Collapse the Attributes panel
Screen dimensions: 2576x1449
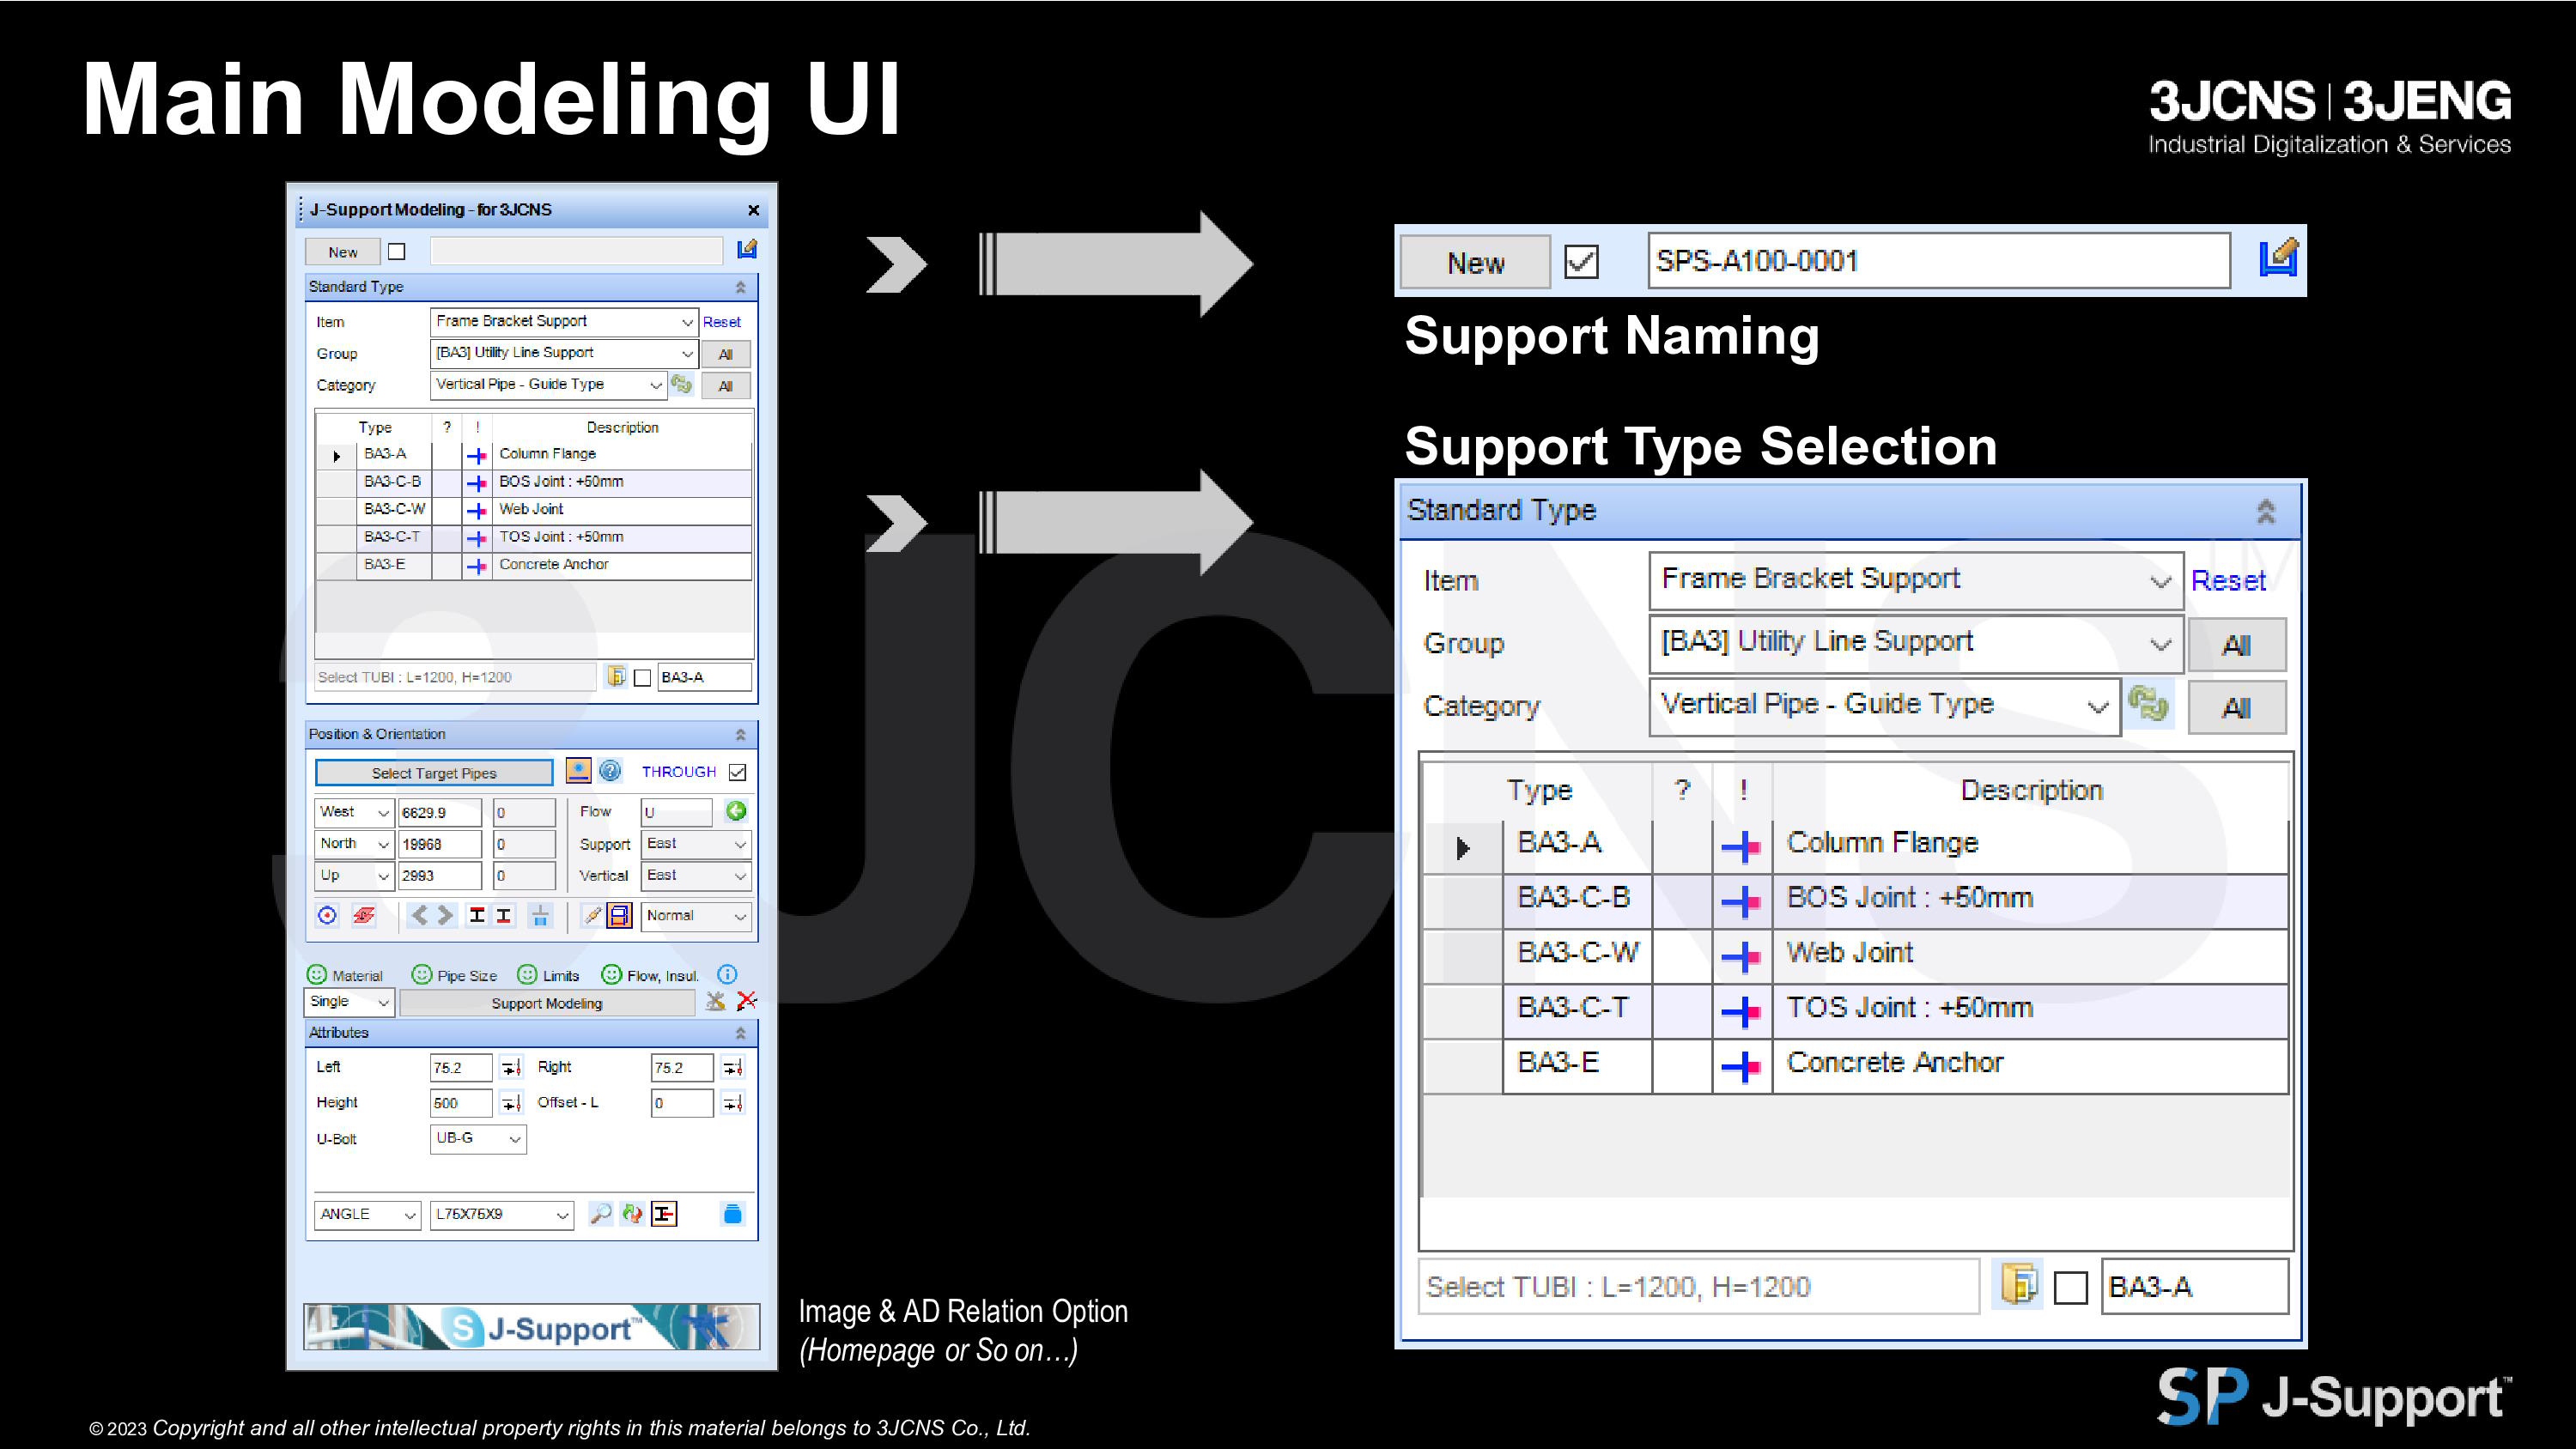click(741, 1033)
